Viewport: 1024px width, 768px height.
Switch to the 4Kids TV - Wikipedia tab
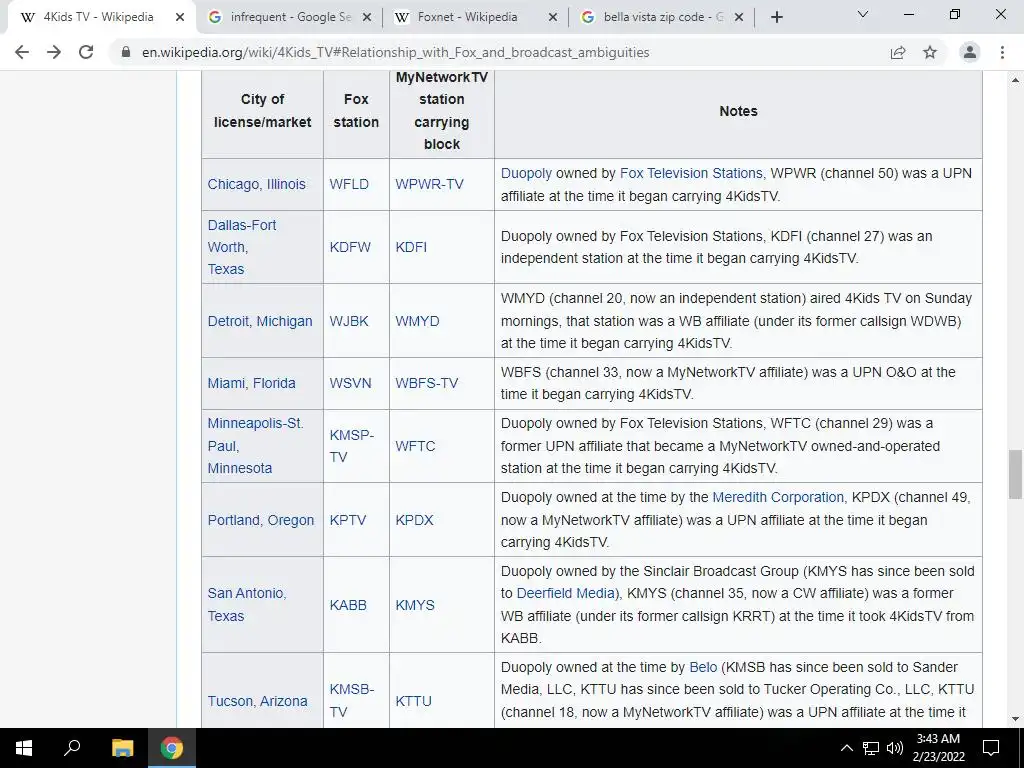(x=98, y=17)
